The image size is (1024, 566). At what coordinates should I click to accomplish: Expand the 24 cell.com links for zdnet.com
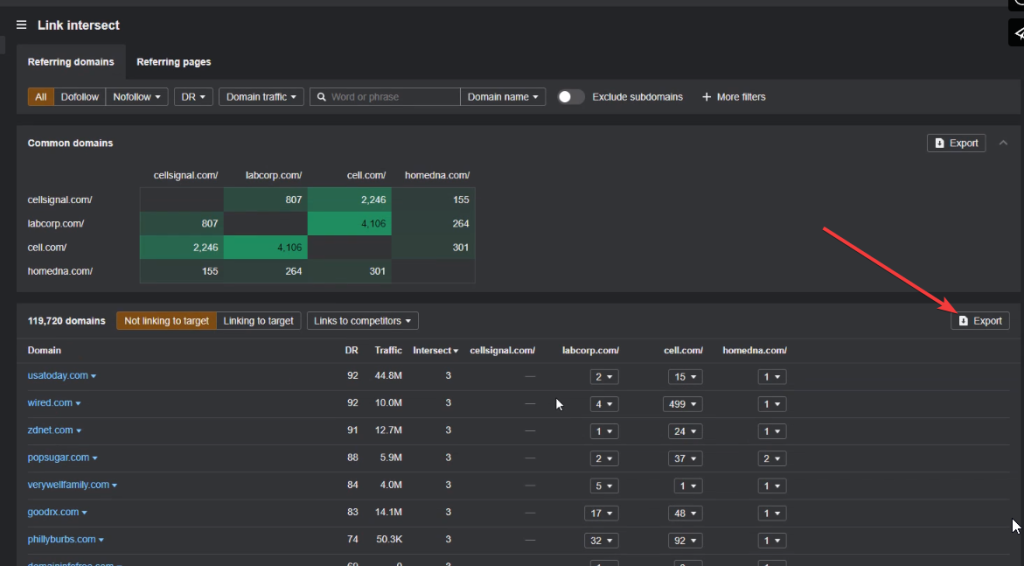[685, 431]
